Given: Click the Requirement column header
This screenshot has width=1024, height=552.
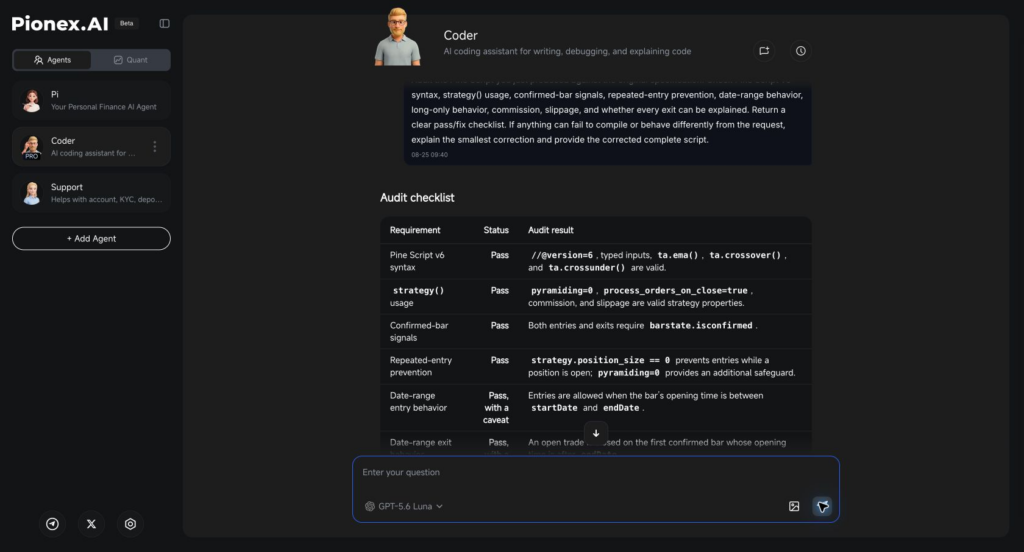Looking at the screenshot, I should pos(415,230).
